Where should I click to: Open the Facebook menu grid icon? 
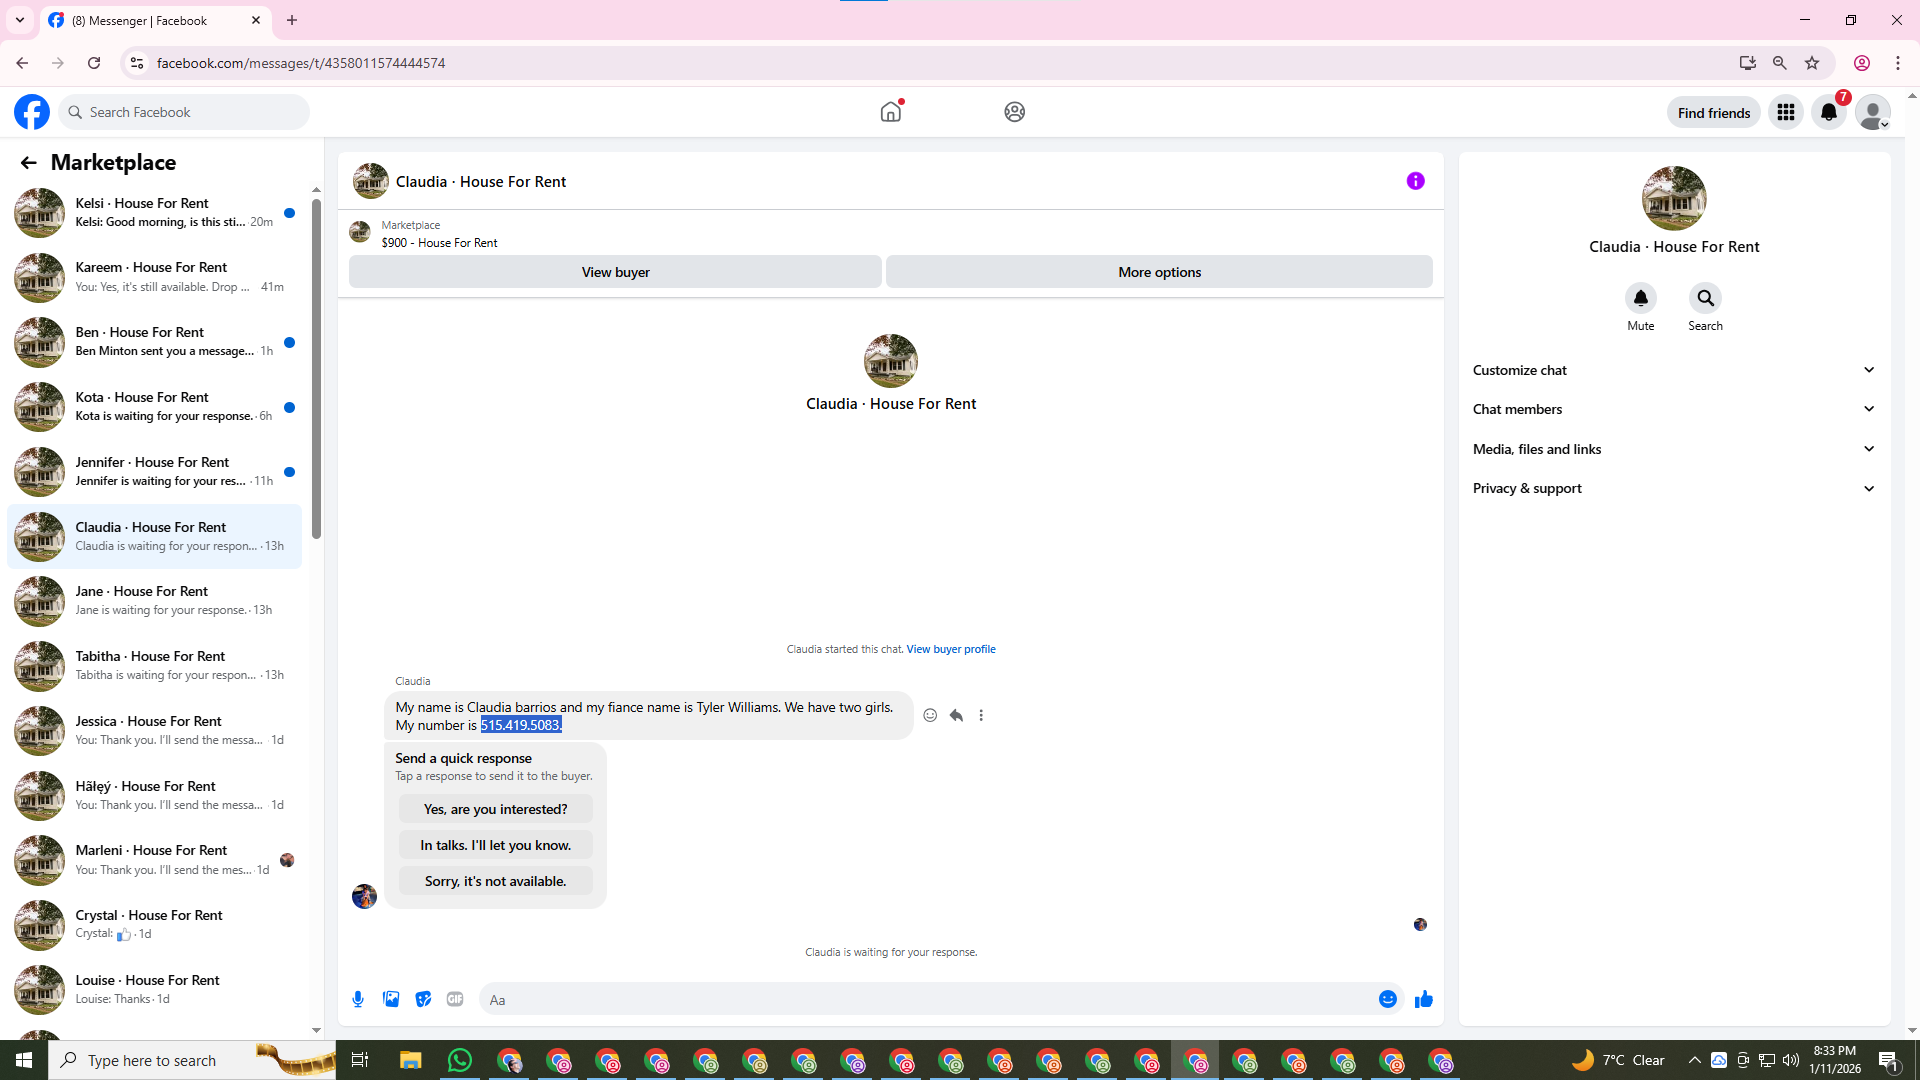(1786, 112)
